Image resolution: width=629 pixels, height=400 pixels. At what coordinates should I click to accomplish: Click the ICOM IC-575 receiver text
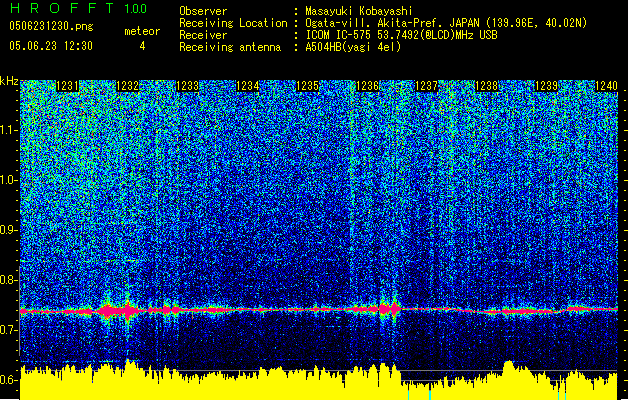[x=401, y=35]
